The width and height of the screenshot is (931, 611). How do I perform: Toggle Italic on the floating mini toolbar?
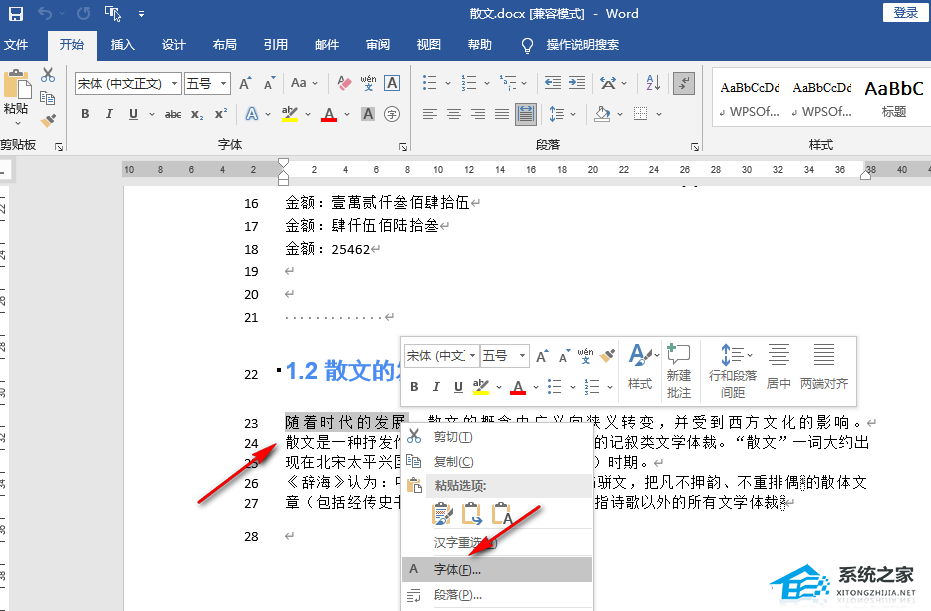435,387
